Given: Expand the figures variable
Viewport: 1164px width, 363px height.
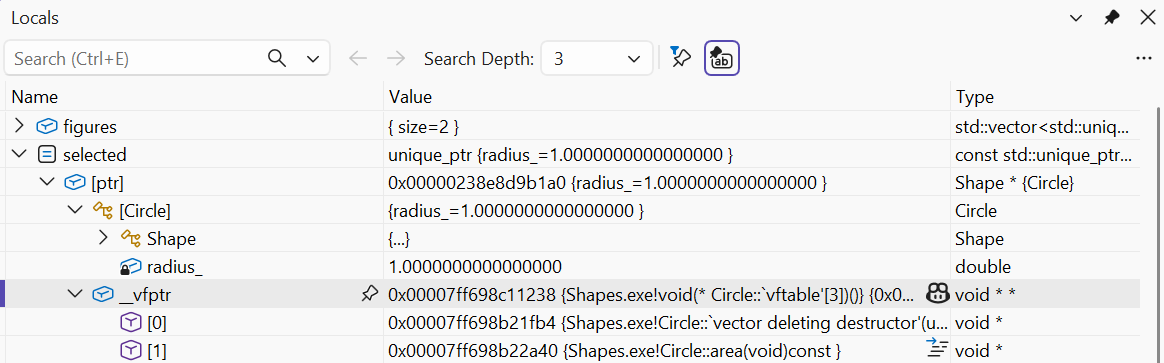Looking at the screenshot, I should pos(19,126).
